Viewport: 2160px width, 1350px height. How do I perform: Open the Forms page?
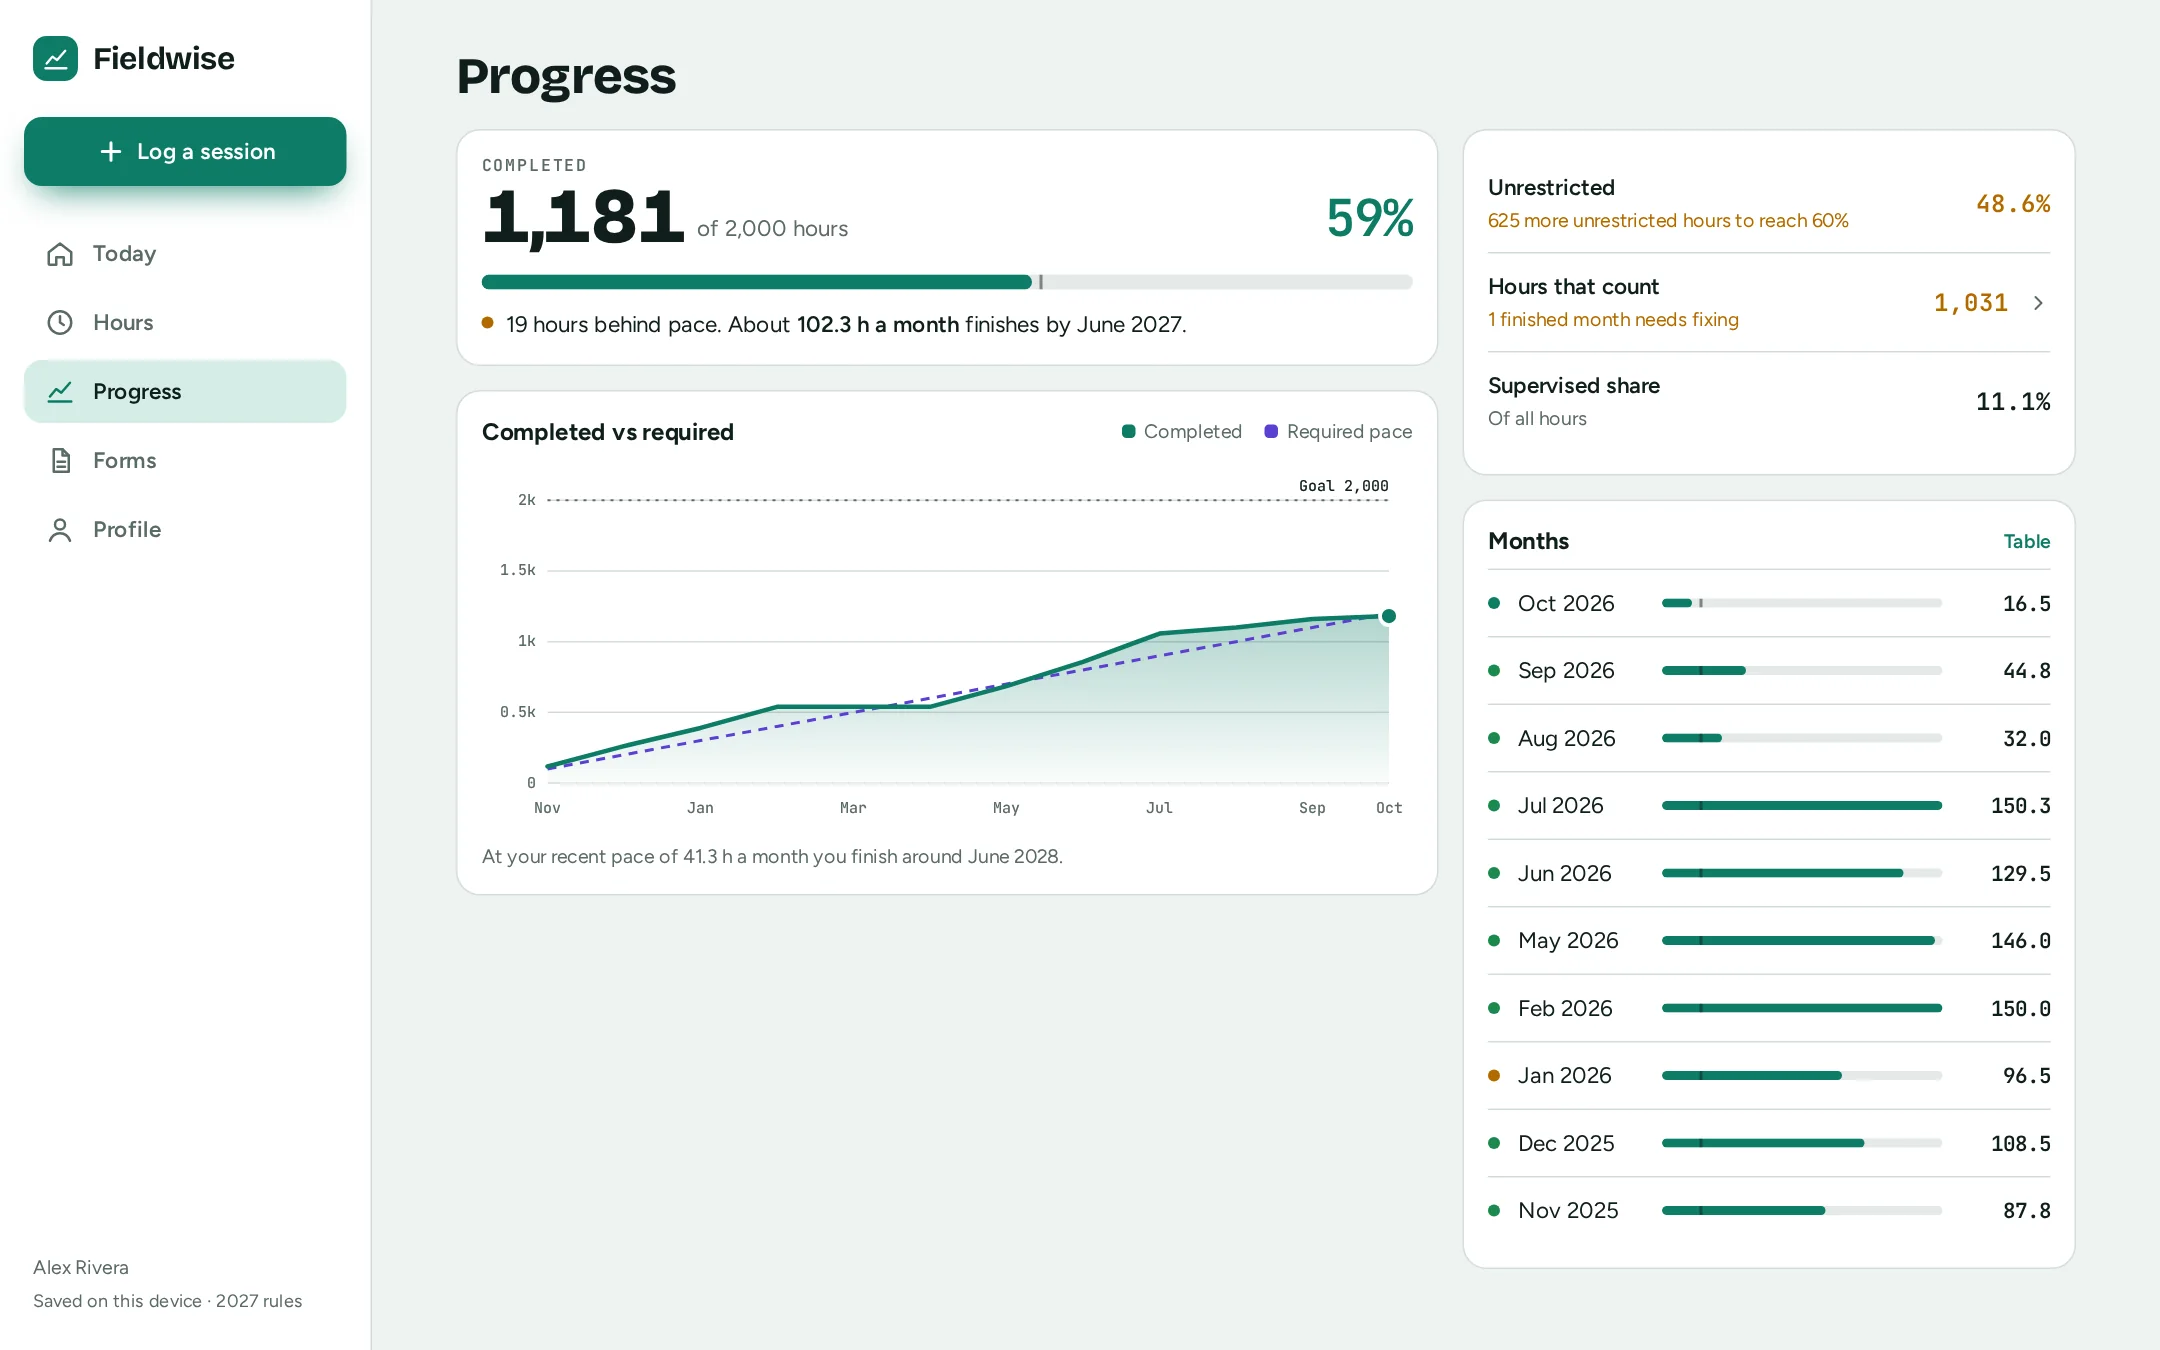point(185,461)
